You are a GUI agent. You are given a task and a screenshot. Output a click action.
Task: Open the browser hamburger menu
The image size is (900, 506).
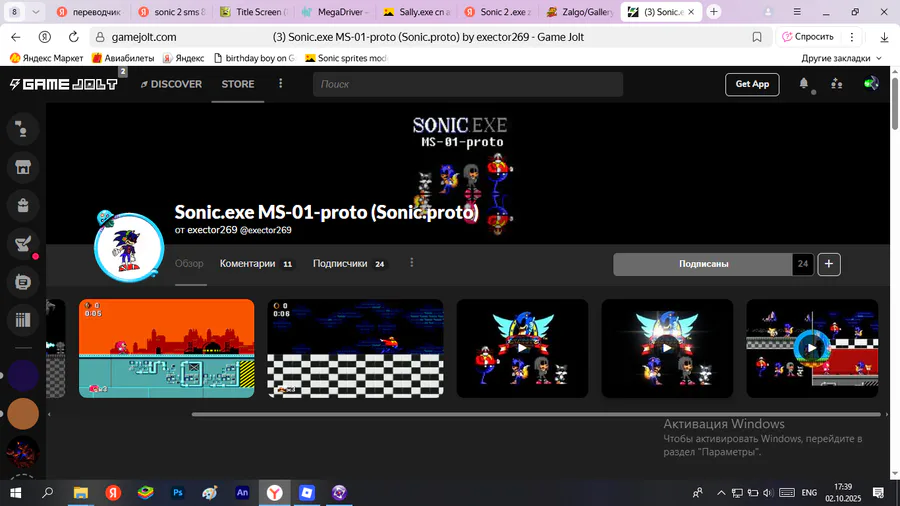[x=797, y=11]
